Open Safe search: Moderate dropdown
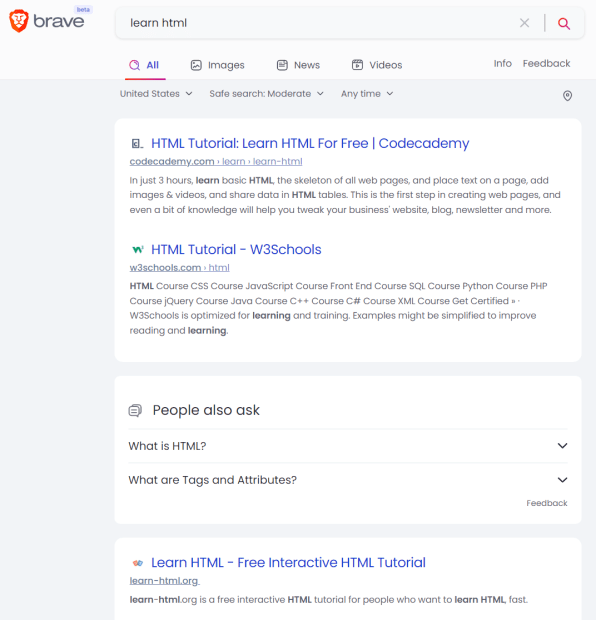The width and height of the screenshot is (596, 620). (266, 94)
